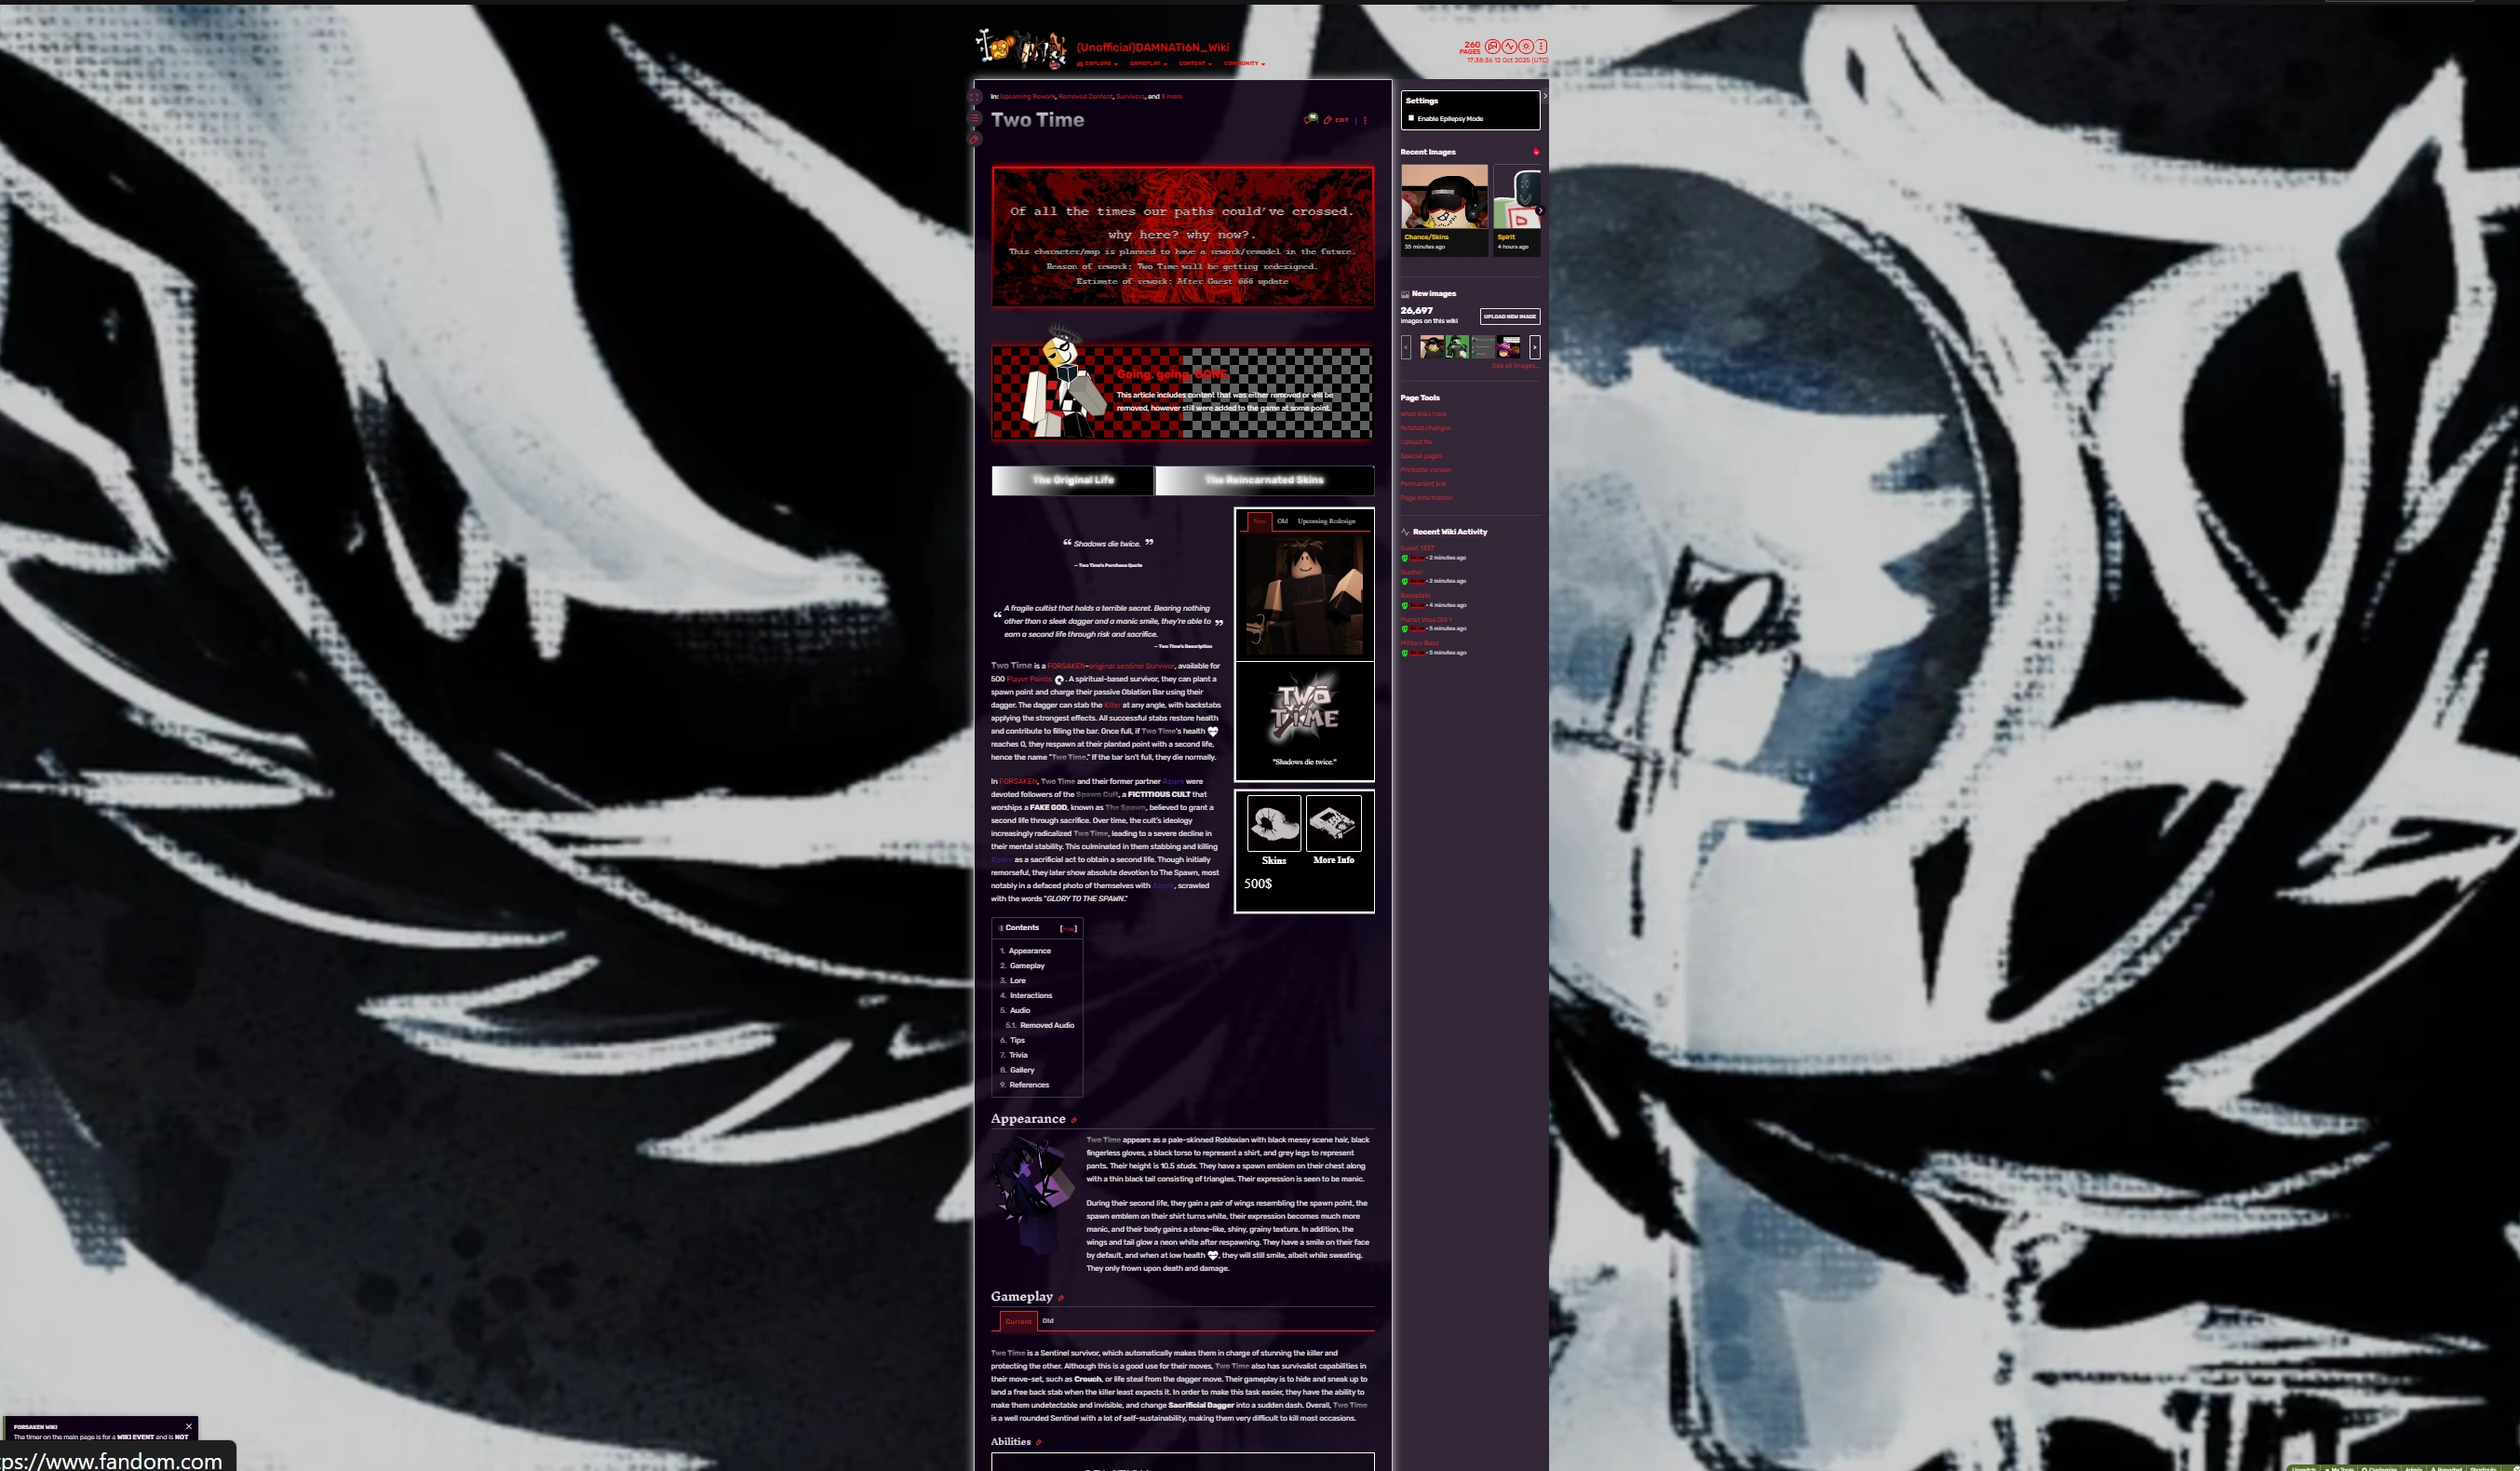Enable Epilepsy Mode in the Settings panel

1410,118
